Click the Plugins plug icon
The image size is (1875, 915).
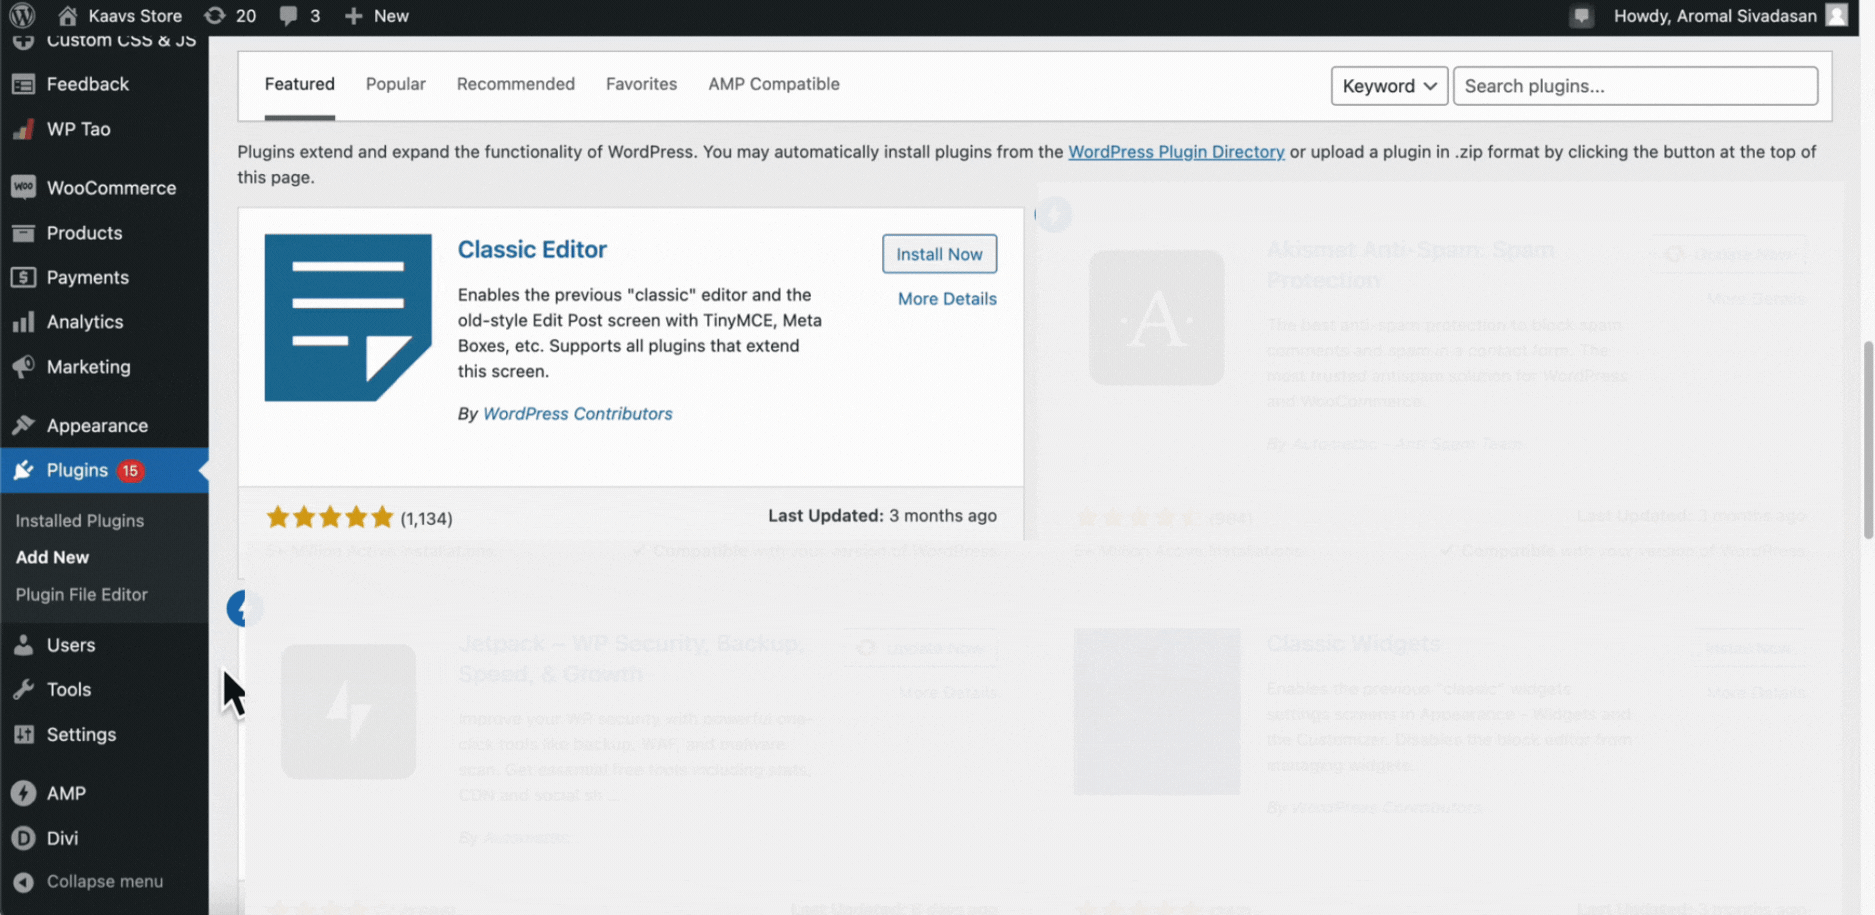tap(23, 470)
